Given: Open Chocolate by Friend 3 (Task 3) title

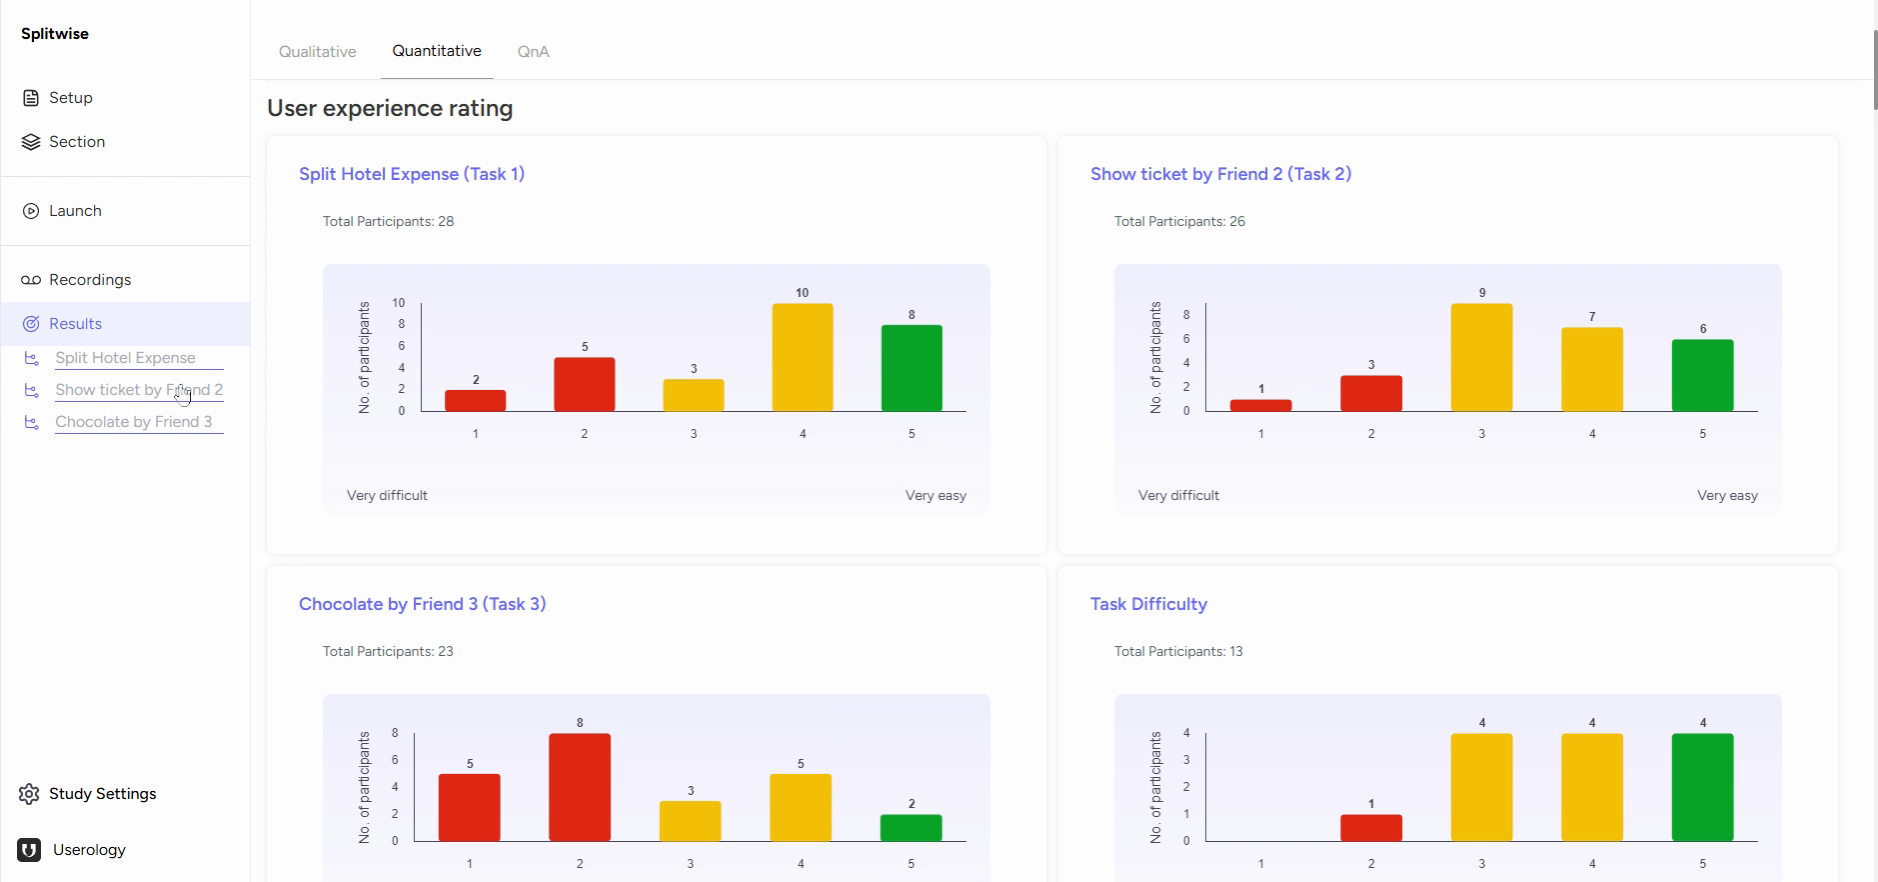Looking at the screenshot, I should point(422,604).
